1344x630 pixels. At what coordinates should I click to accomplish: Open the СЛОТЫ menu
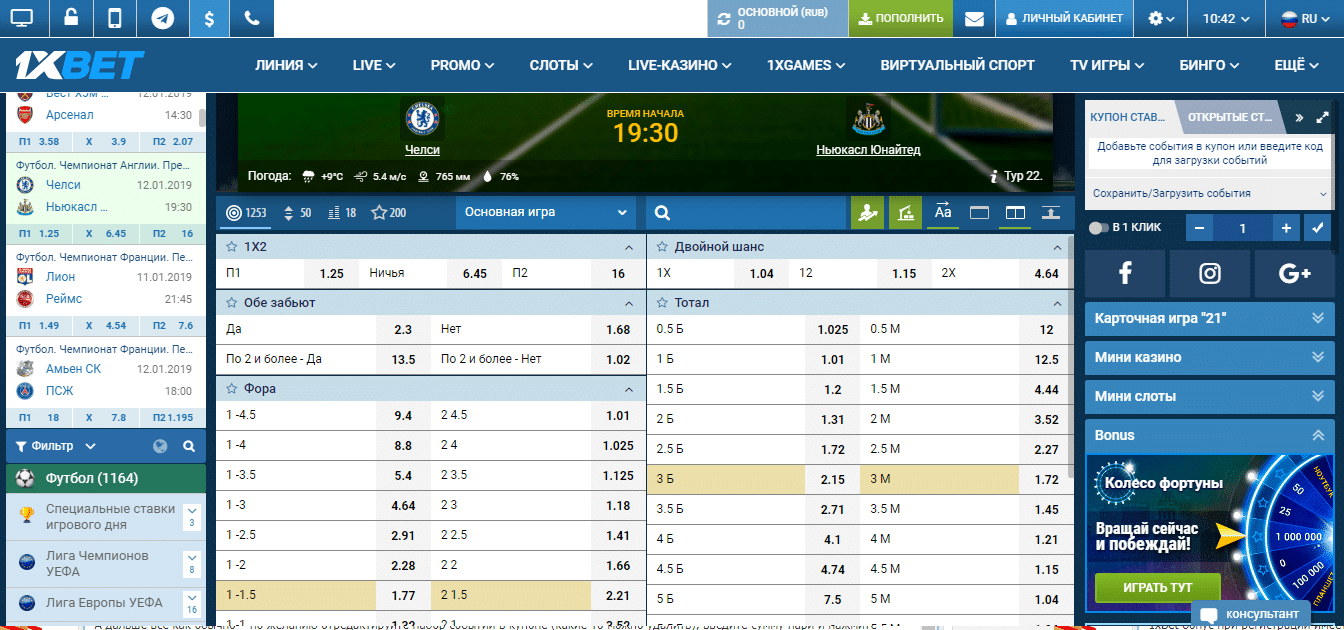click(x=561, y=65)
